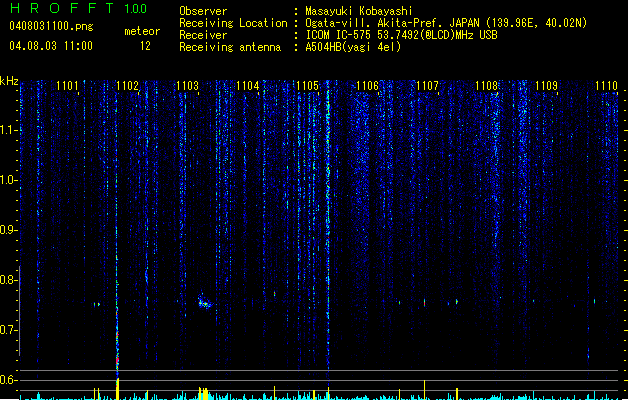Click the Observer label
The height and width of the screenshot is (400, 629).
click(203, 11)
